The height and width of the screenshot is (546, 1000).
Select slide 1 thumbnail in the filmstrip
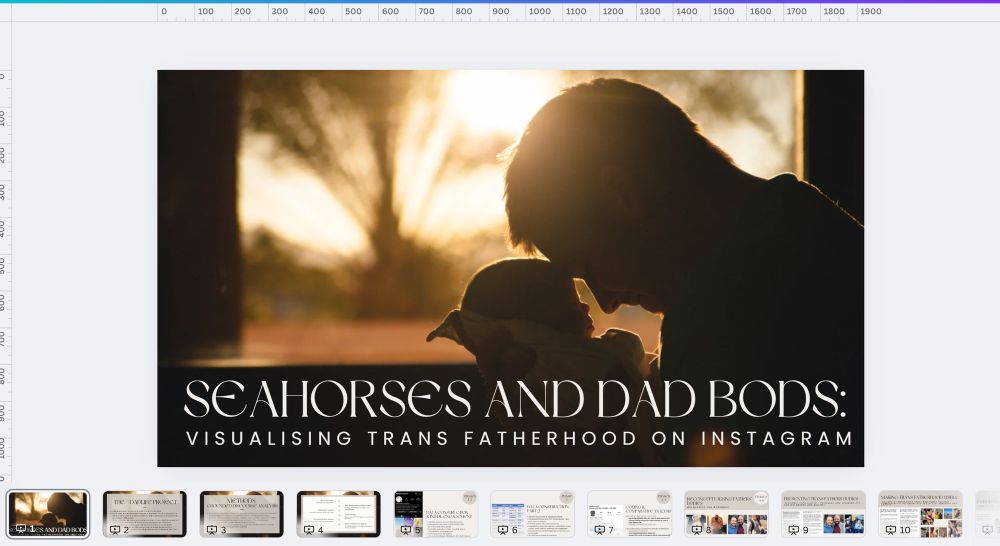click(48, 514)
